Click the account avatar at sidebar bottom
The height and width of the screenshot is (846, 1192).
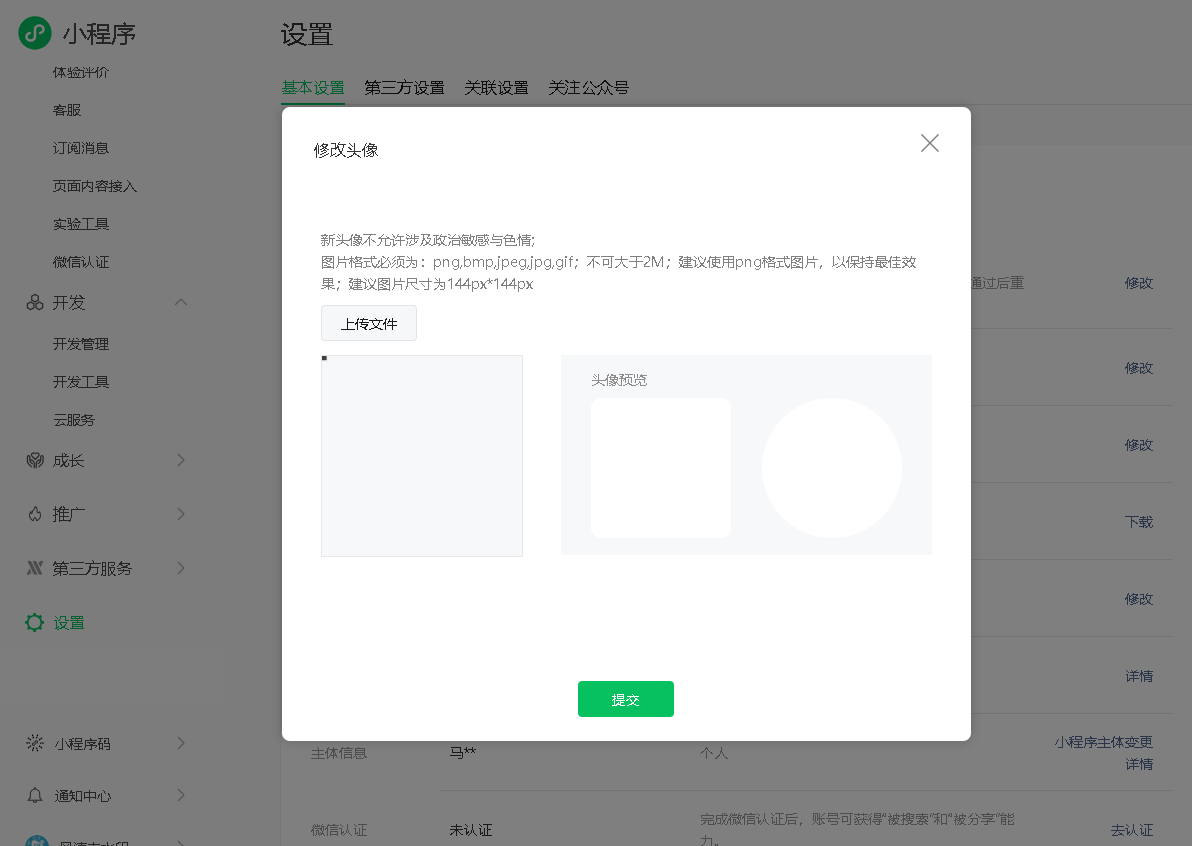tap(36, 841)
